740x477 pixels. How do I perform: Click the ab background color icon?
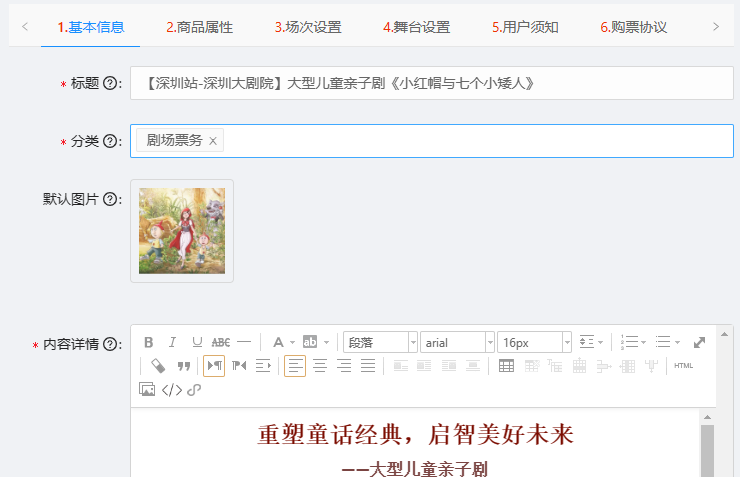(310, 342)
